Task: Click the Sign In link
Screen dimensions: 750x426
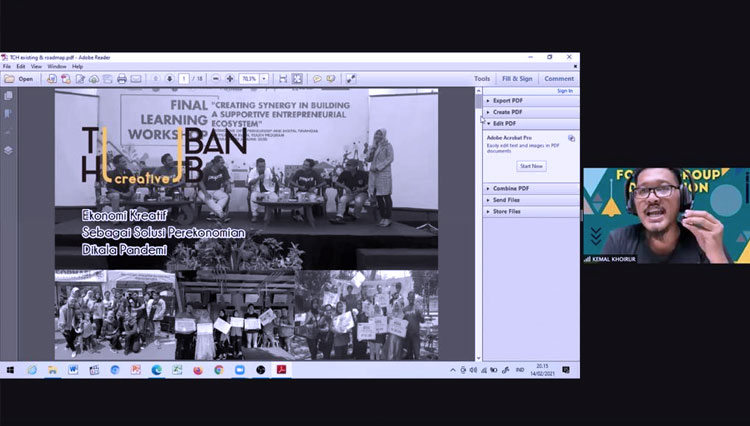Action: pyautogui.click(x=565, y=91)
